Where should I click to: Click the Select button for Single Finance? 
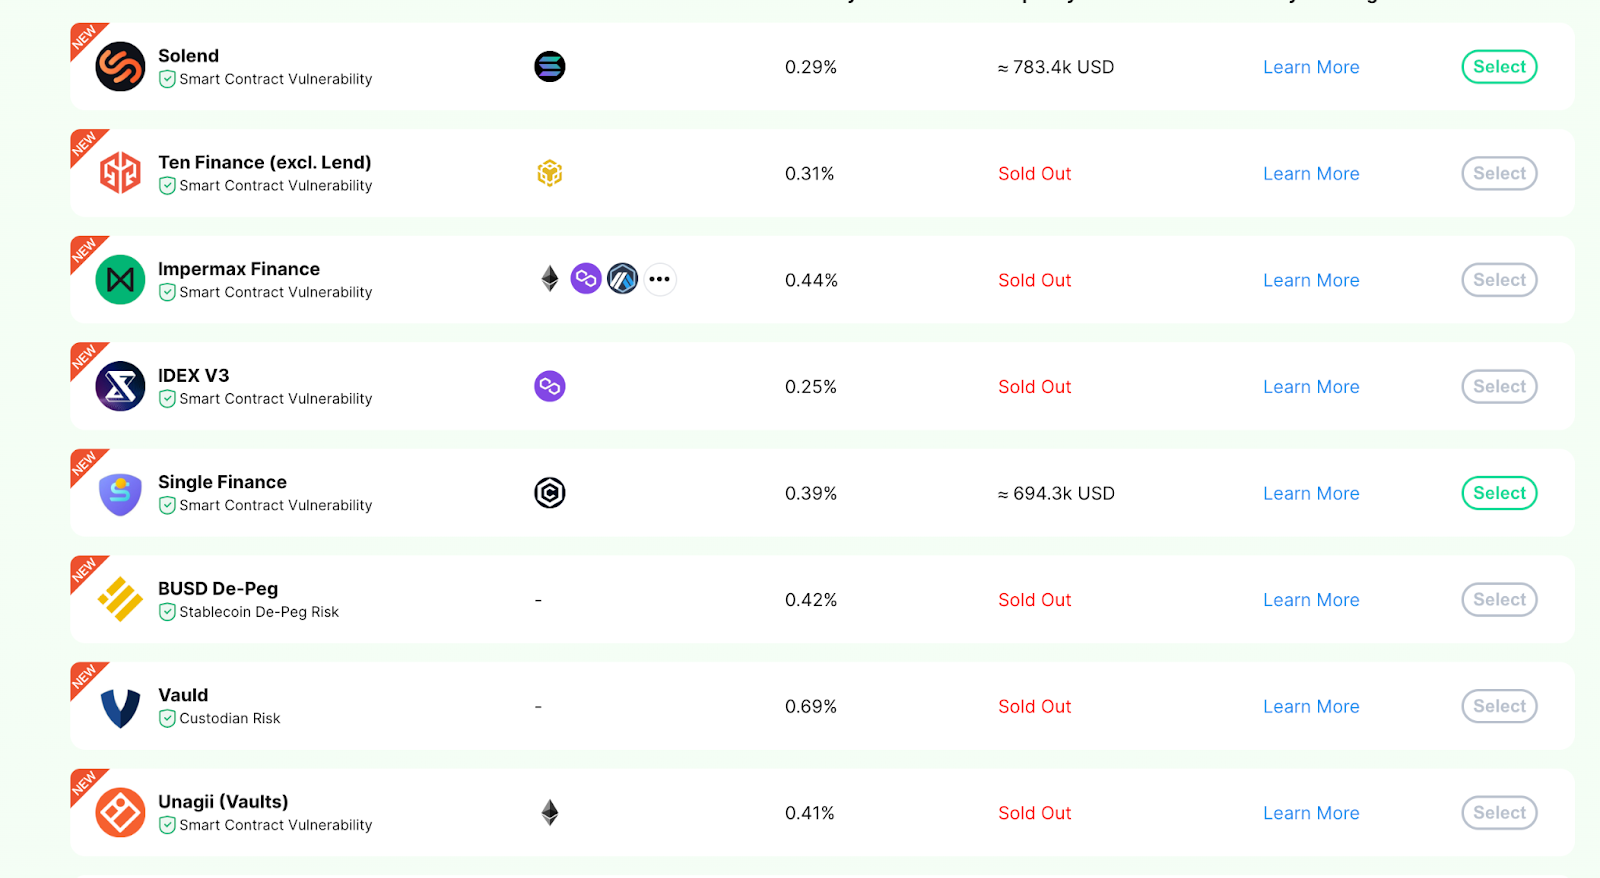tap(1499, 493)
